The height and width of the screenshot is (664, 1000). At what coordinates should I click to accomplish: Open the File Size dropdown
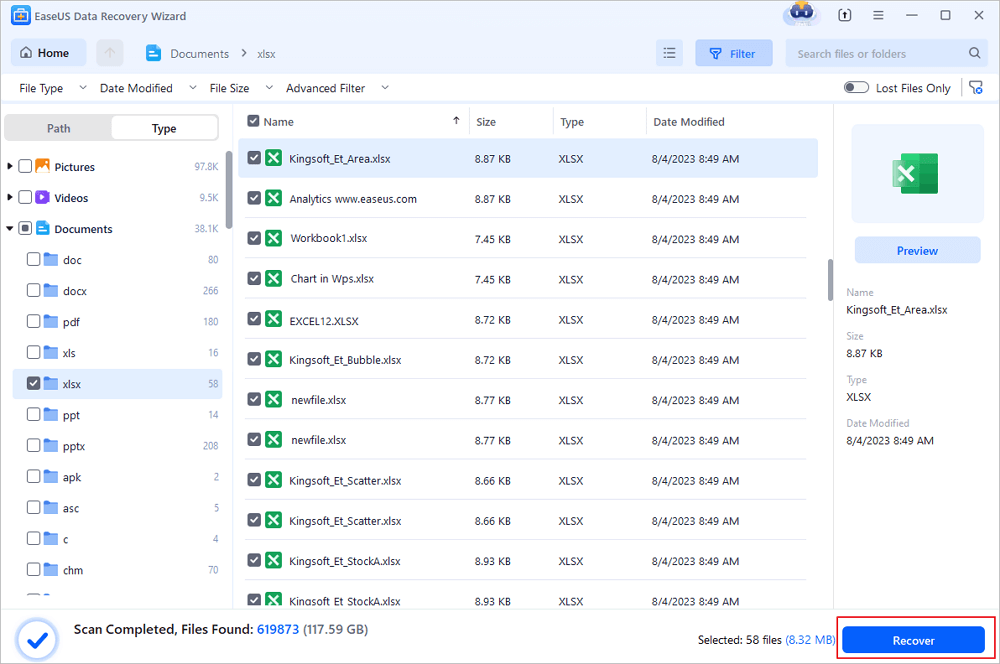(241, 88)
